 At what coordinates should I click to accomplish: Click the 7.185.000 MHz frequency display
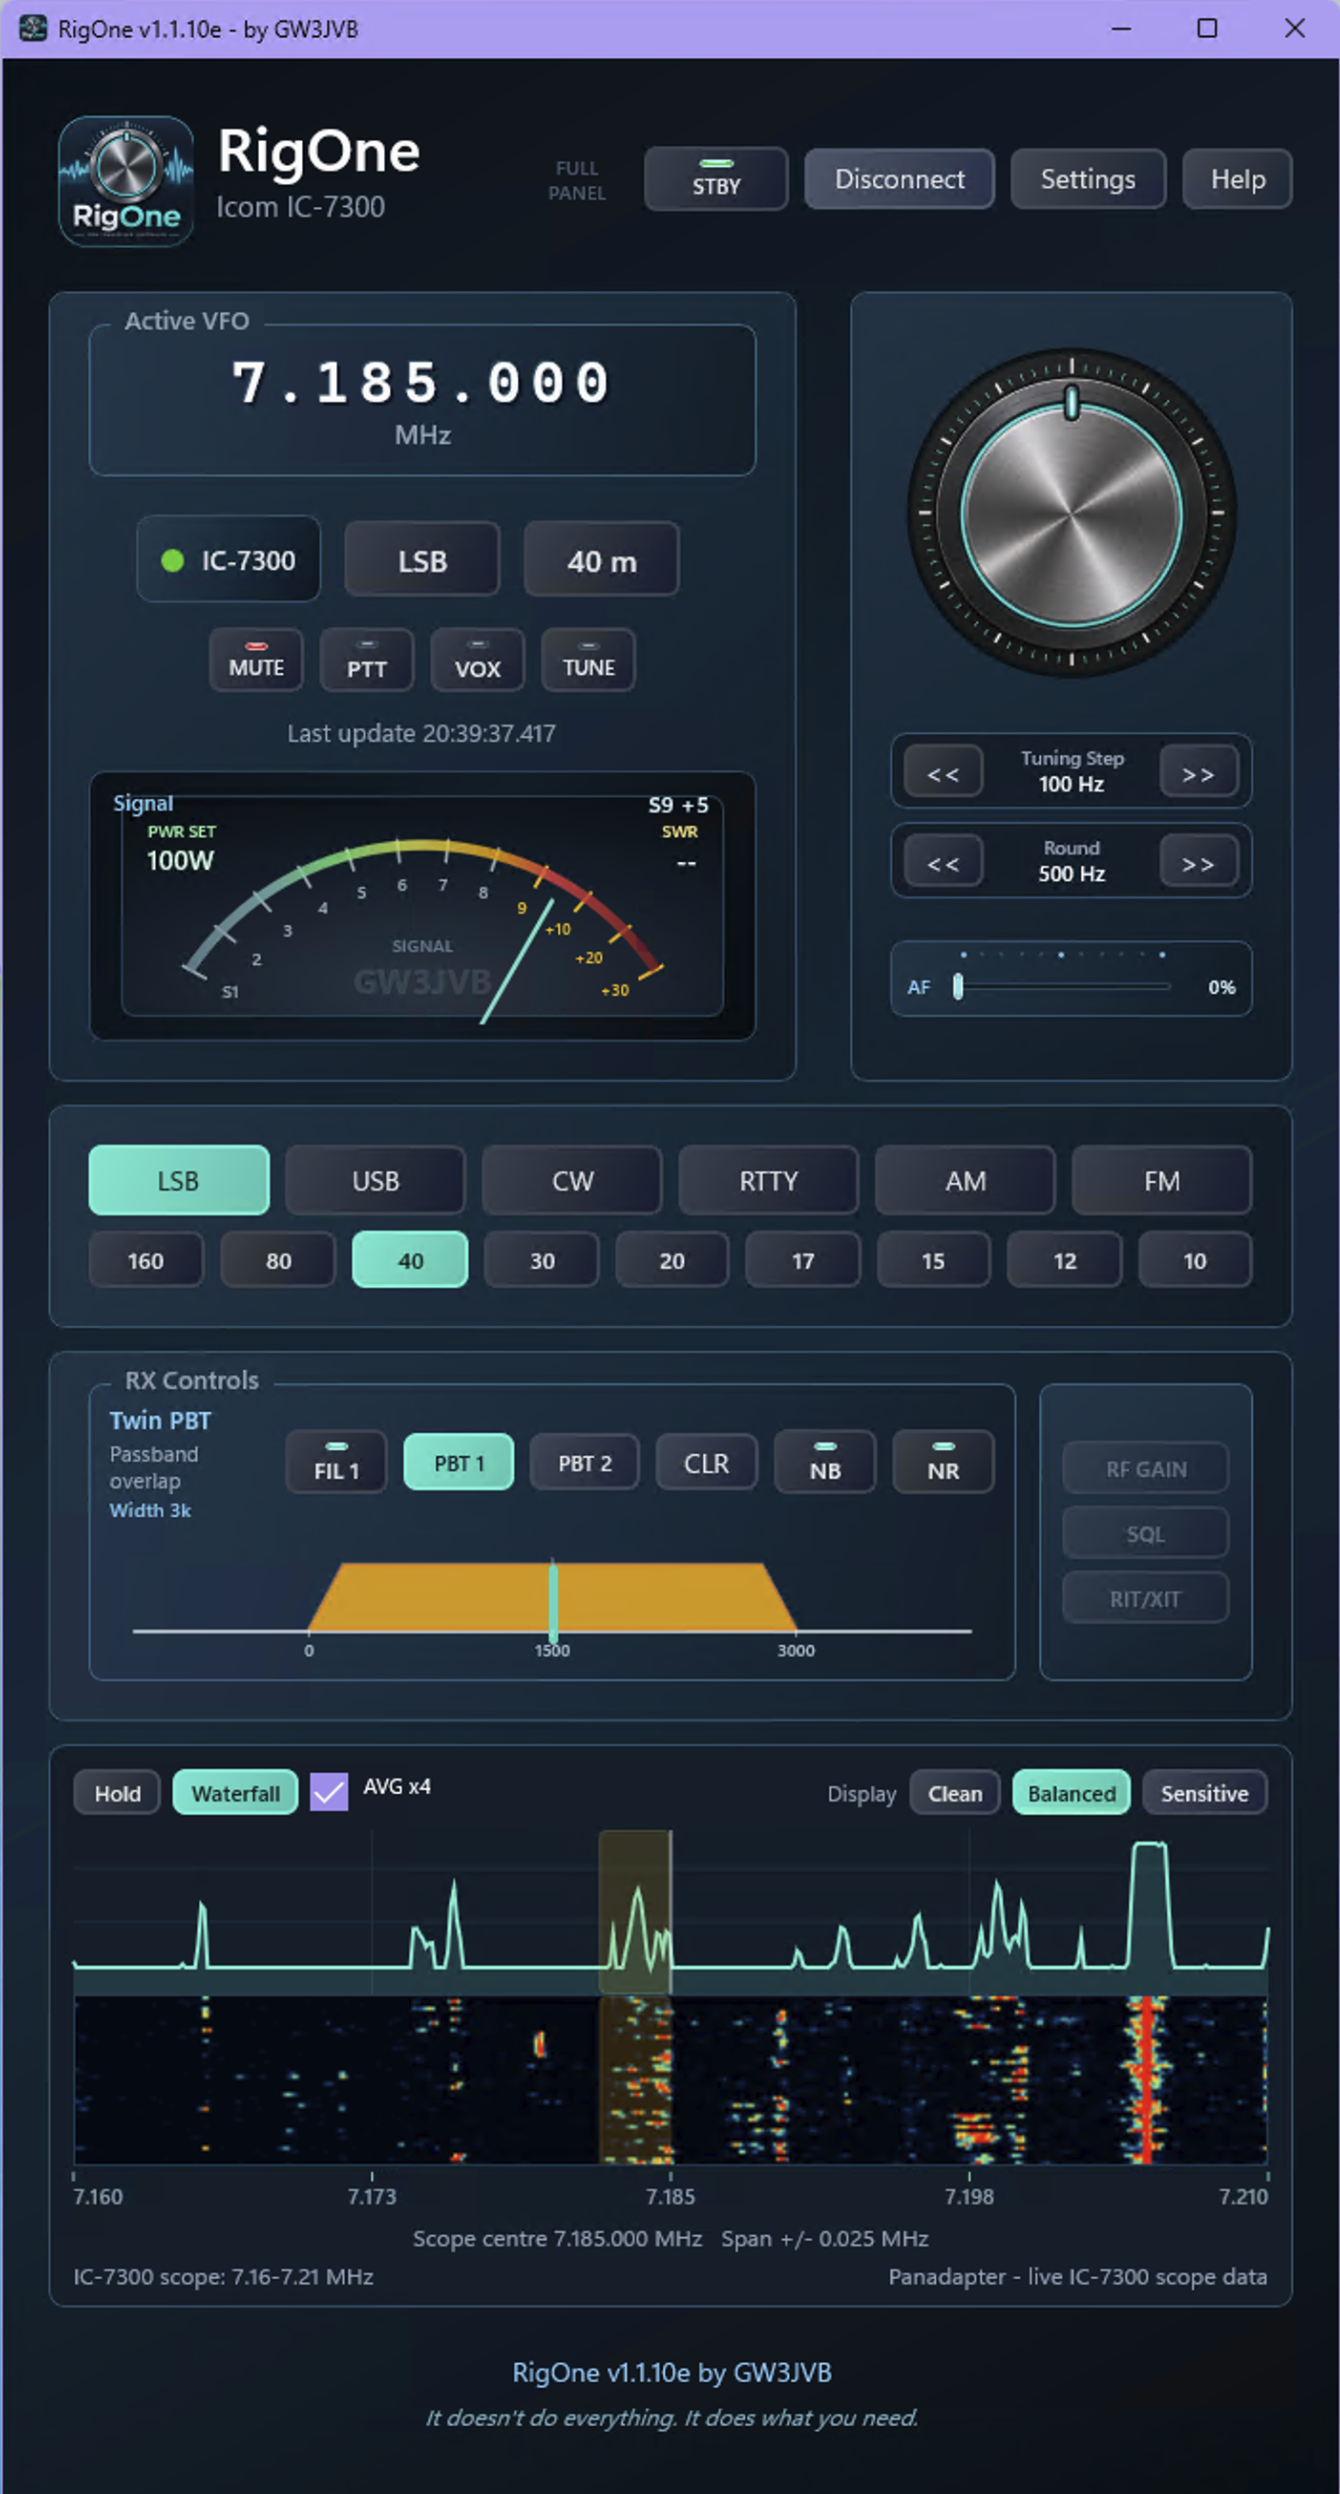point(422,400)
